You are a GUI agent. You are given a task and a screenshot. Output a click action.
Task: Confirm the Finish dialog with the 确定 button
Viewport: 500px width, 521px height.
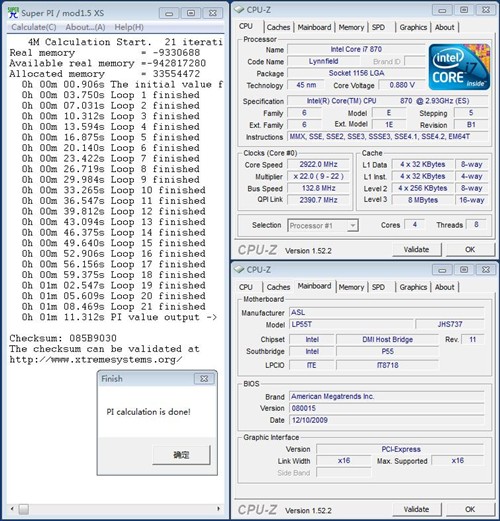point(181,455)
